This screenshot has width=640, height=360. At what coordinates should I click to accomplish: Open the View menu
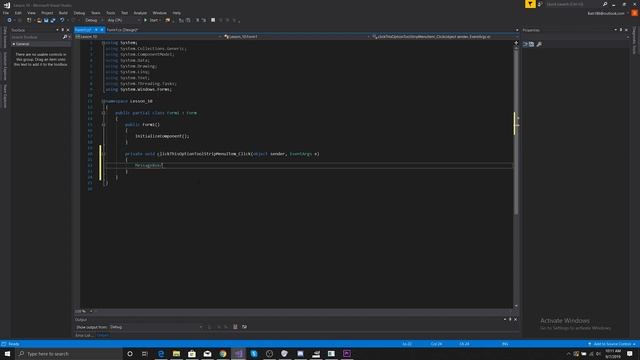[x=31, y=13]
